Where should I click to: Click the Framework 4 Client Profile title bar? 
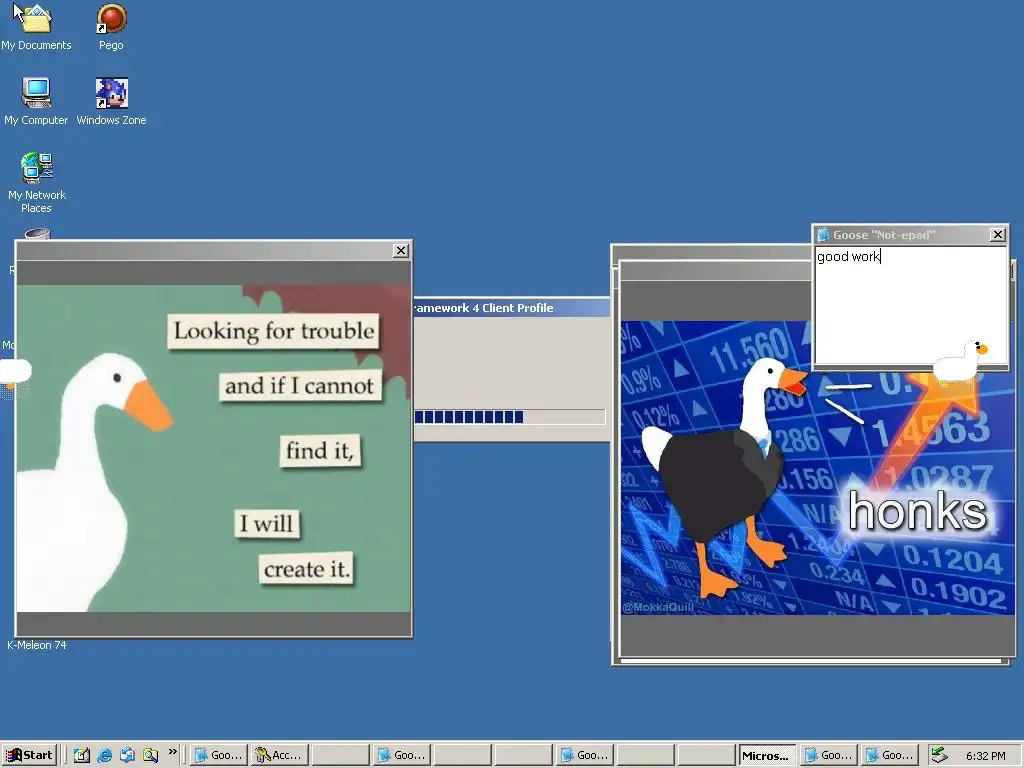[x=512, y=308]
